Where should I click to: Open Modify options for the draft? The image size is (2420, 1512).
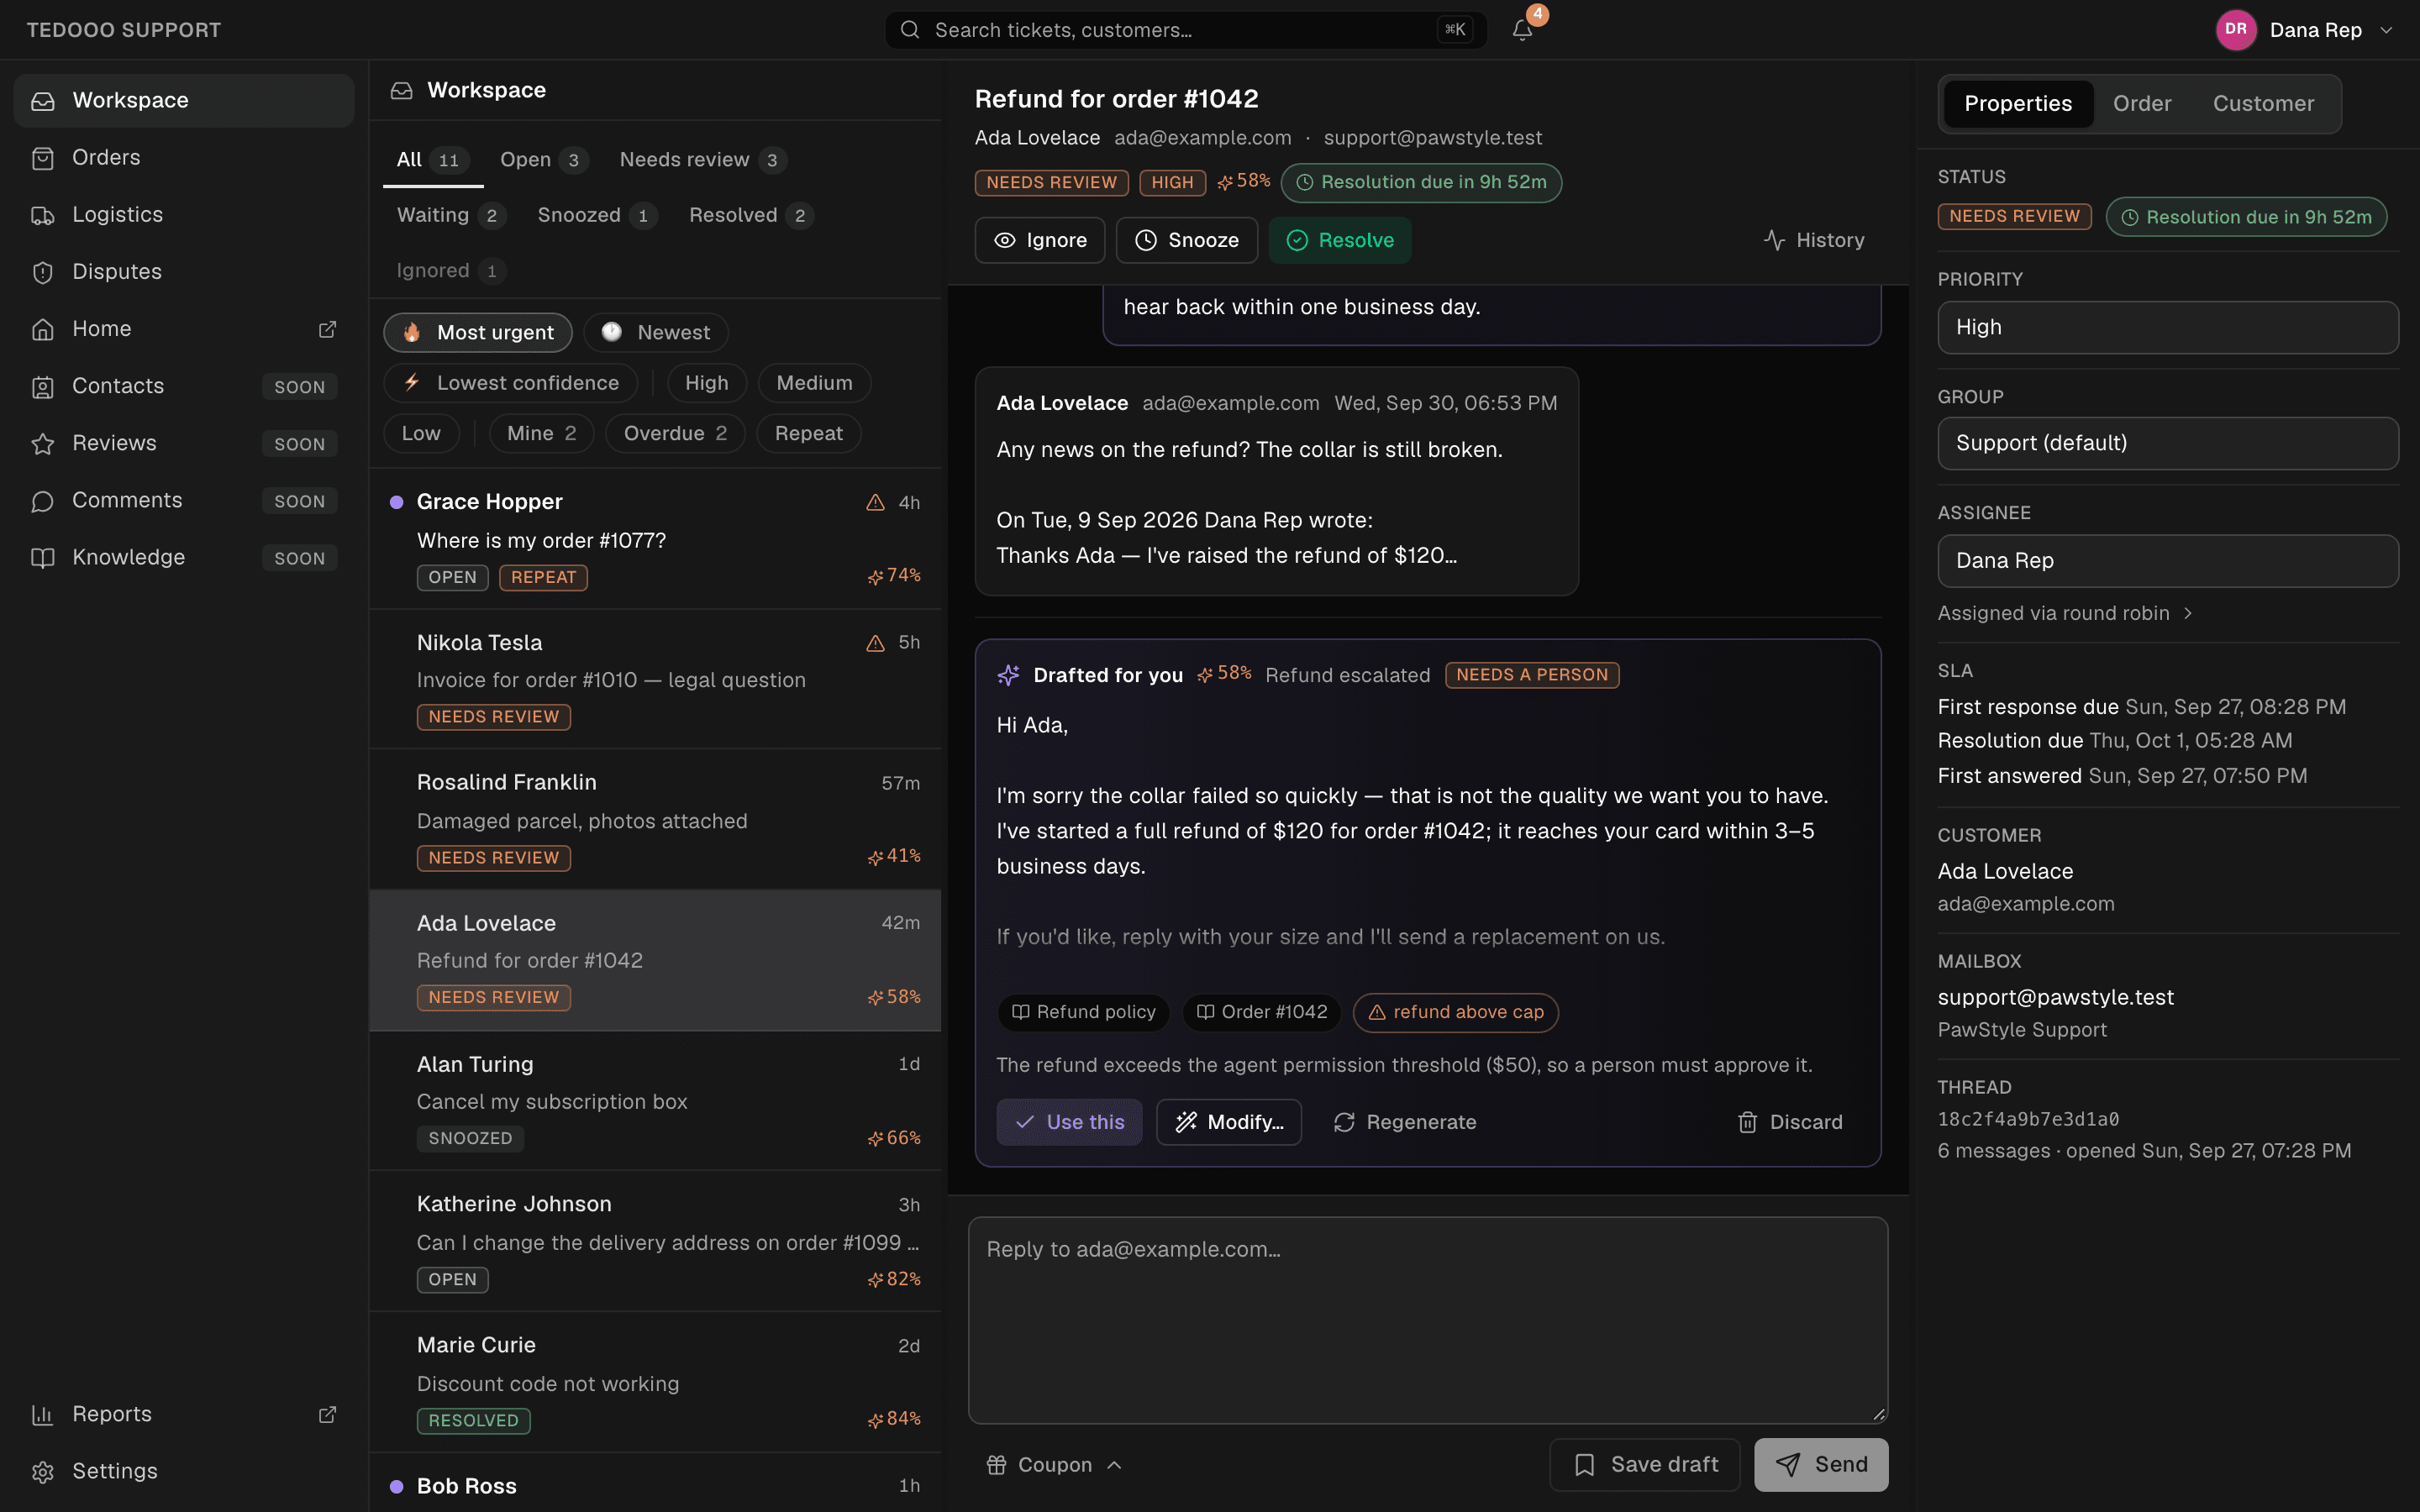(x=1229, y=1122)
